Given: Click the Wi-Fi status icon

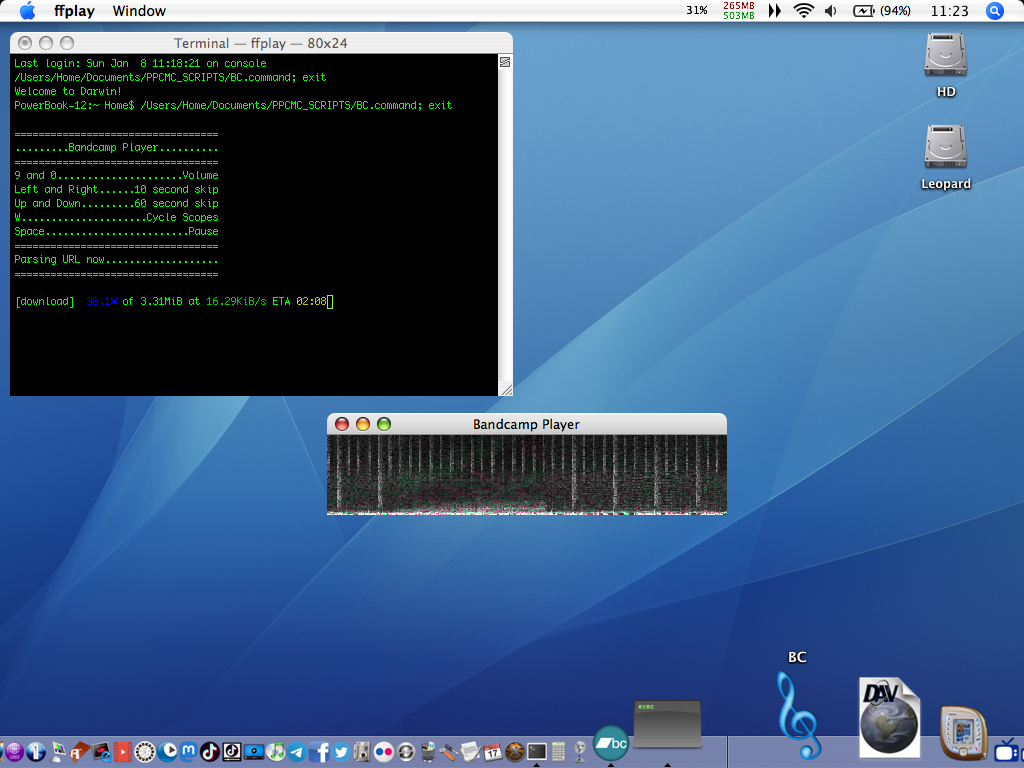Looking at the screenshot, I should (x=803, y=10).
